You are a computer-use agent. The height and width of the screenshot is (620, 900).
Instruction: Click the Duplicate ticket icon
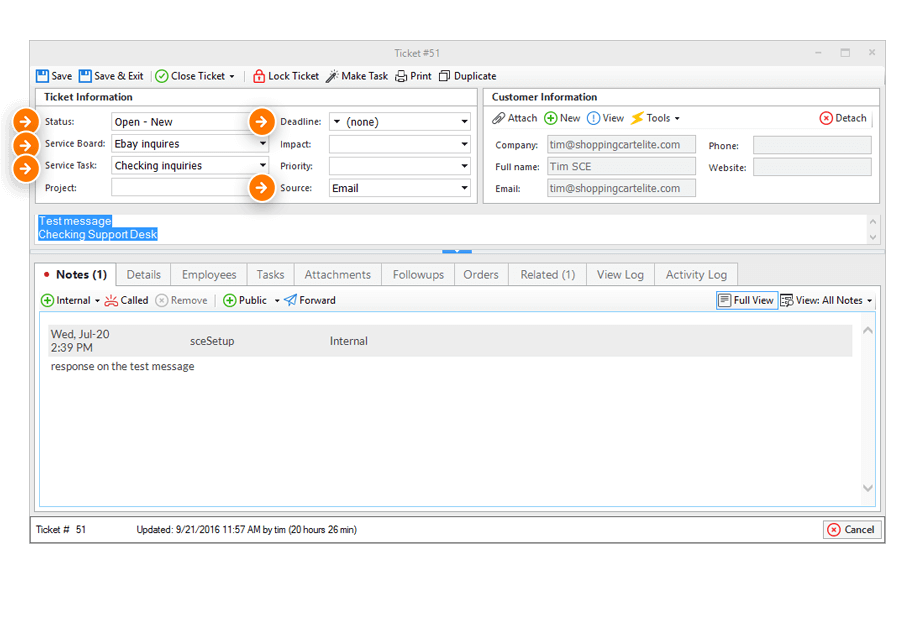444,76
